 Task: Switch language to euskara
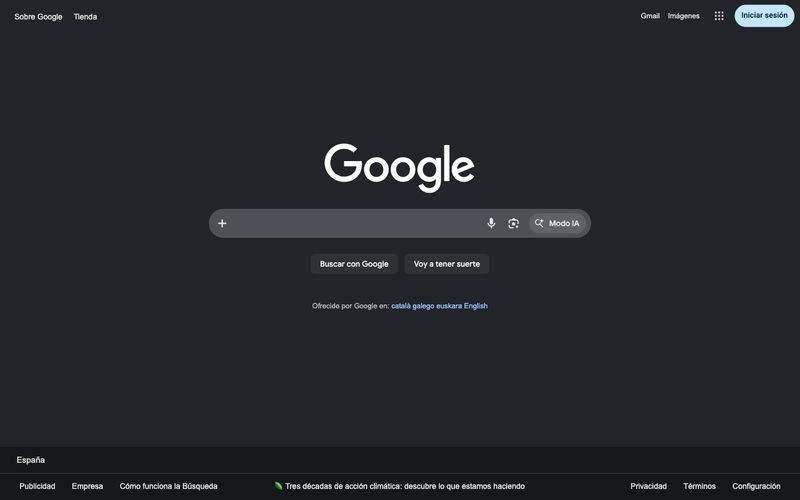tap(449, 306)
